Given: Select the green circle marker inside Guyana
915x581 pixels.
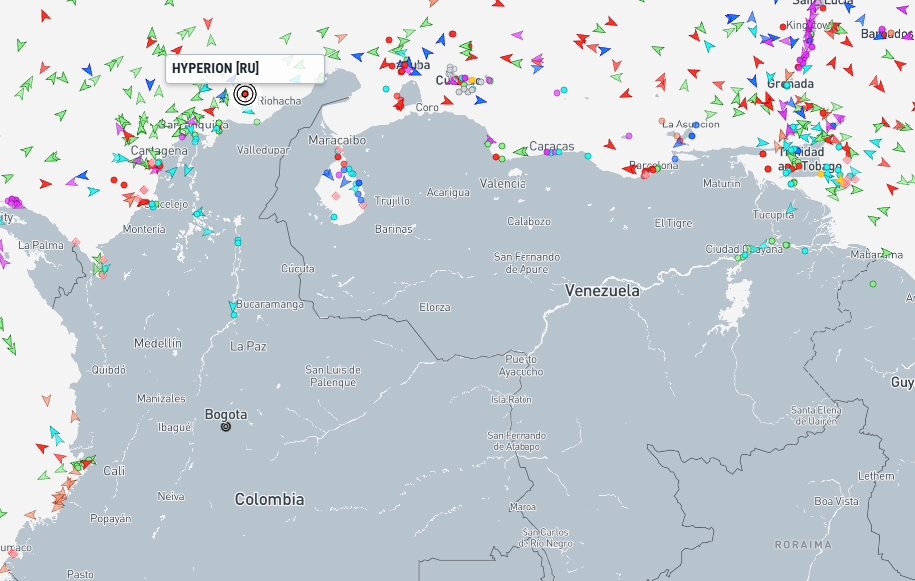Looking at the screenshot, I should pos(873,284).
